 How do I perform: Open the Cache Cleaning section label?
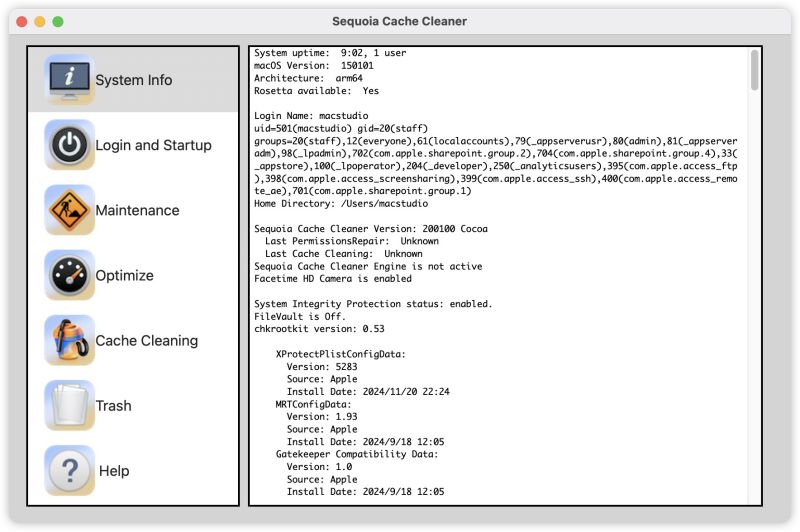pos(146,341)
